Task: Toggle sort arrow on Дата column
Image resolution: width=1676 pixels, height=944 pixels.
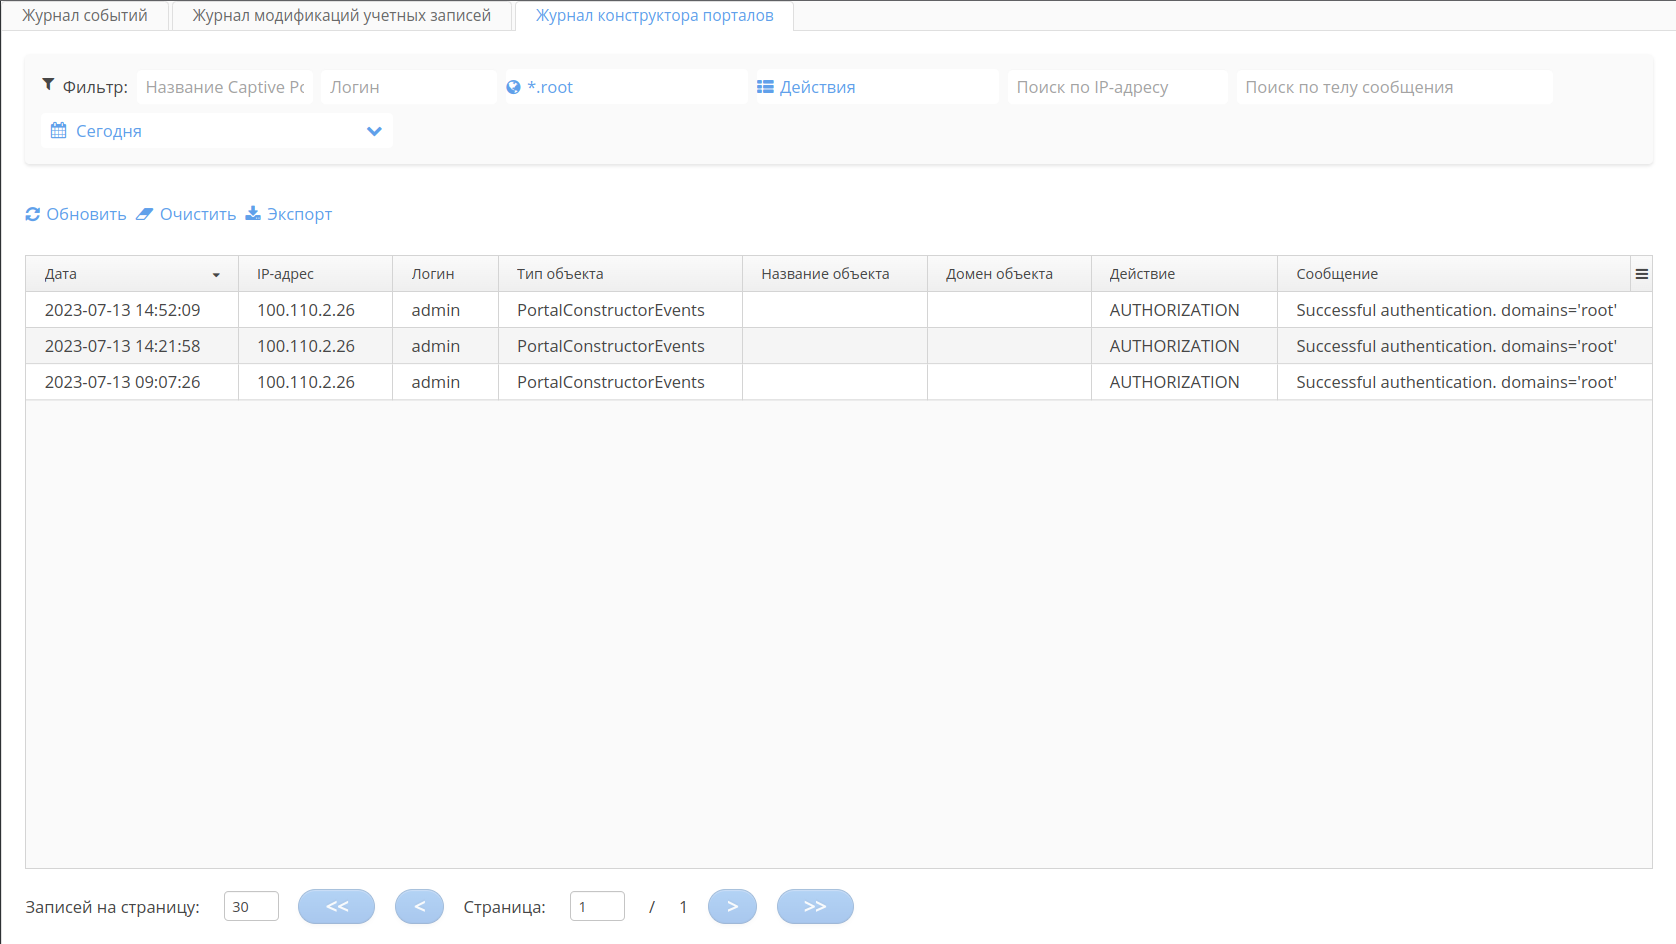Action: click(x=216, y=275)
